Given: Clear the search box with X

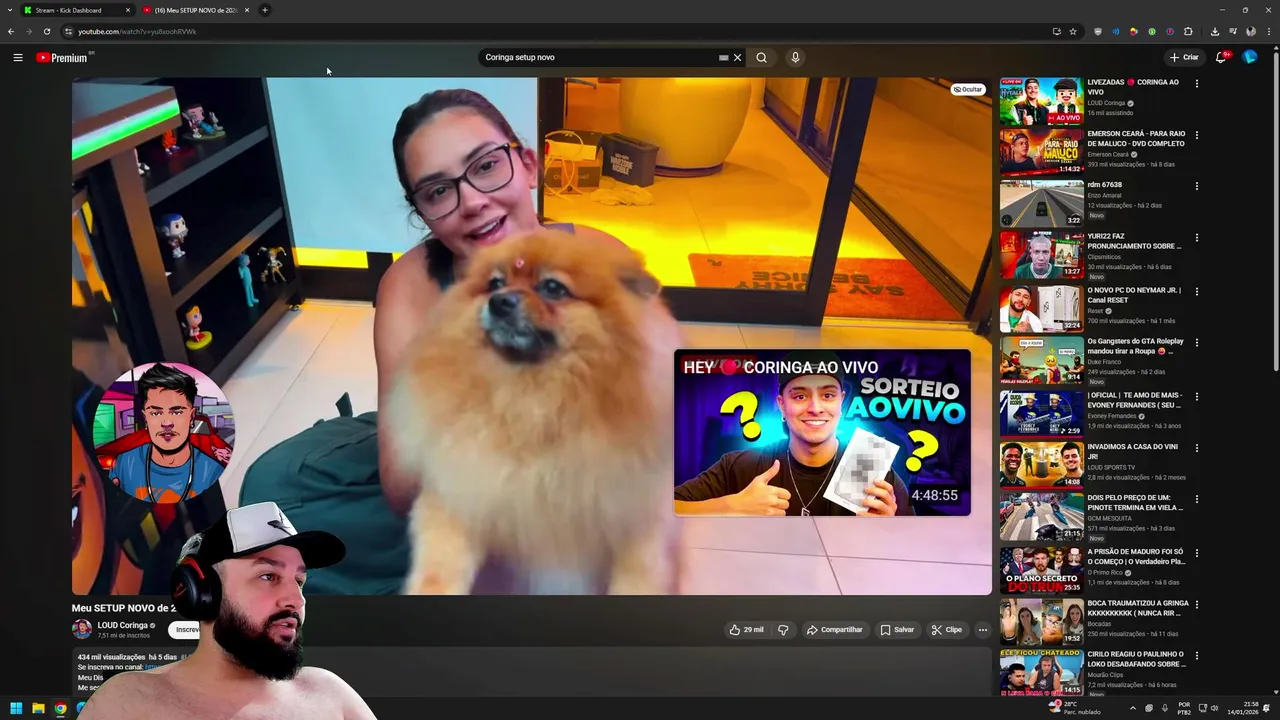Looking at the screenshot, I should point(738,57).
